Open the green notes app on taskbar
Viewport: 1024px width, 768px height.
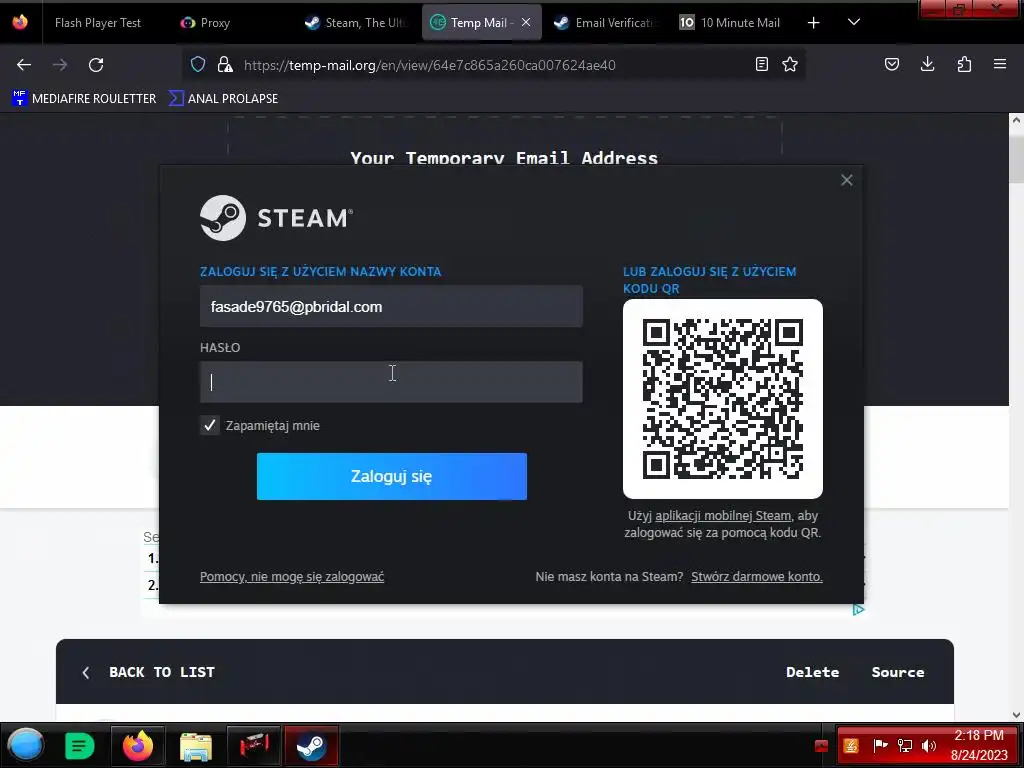(x=80, y=746)
